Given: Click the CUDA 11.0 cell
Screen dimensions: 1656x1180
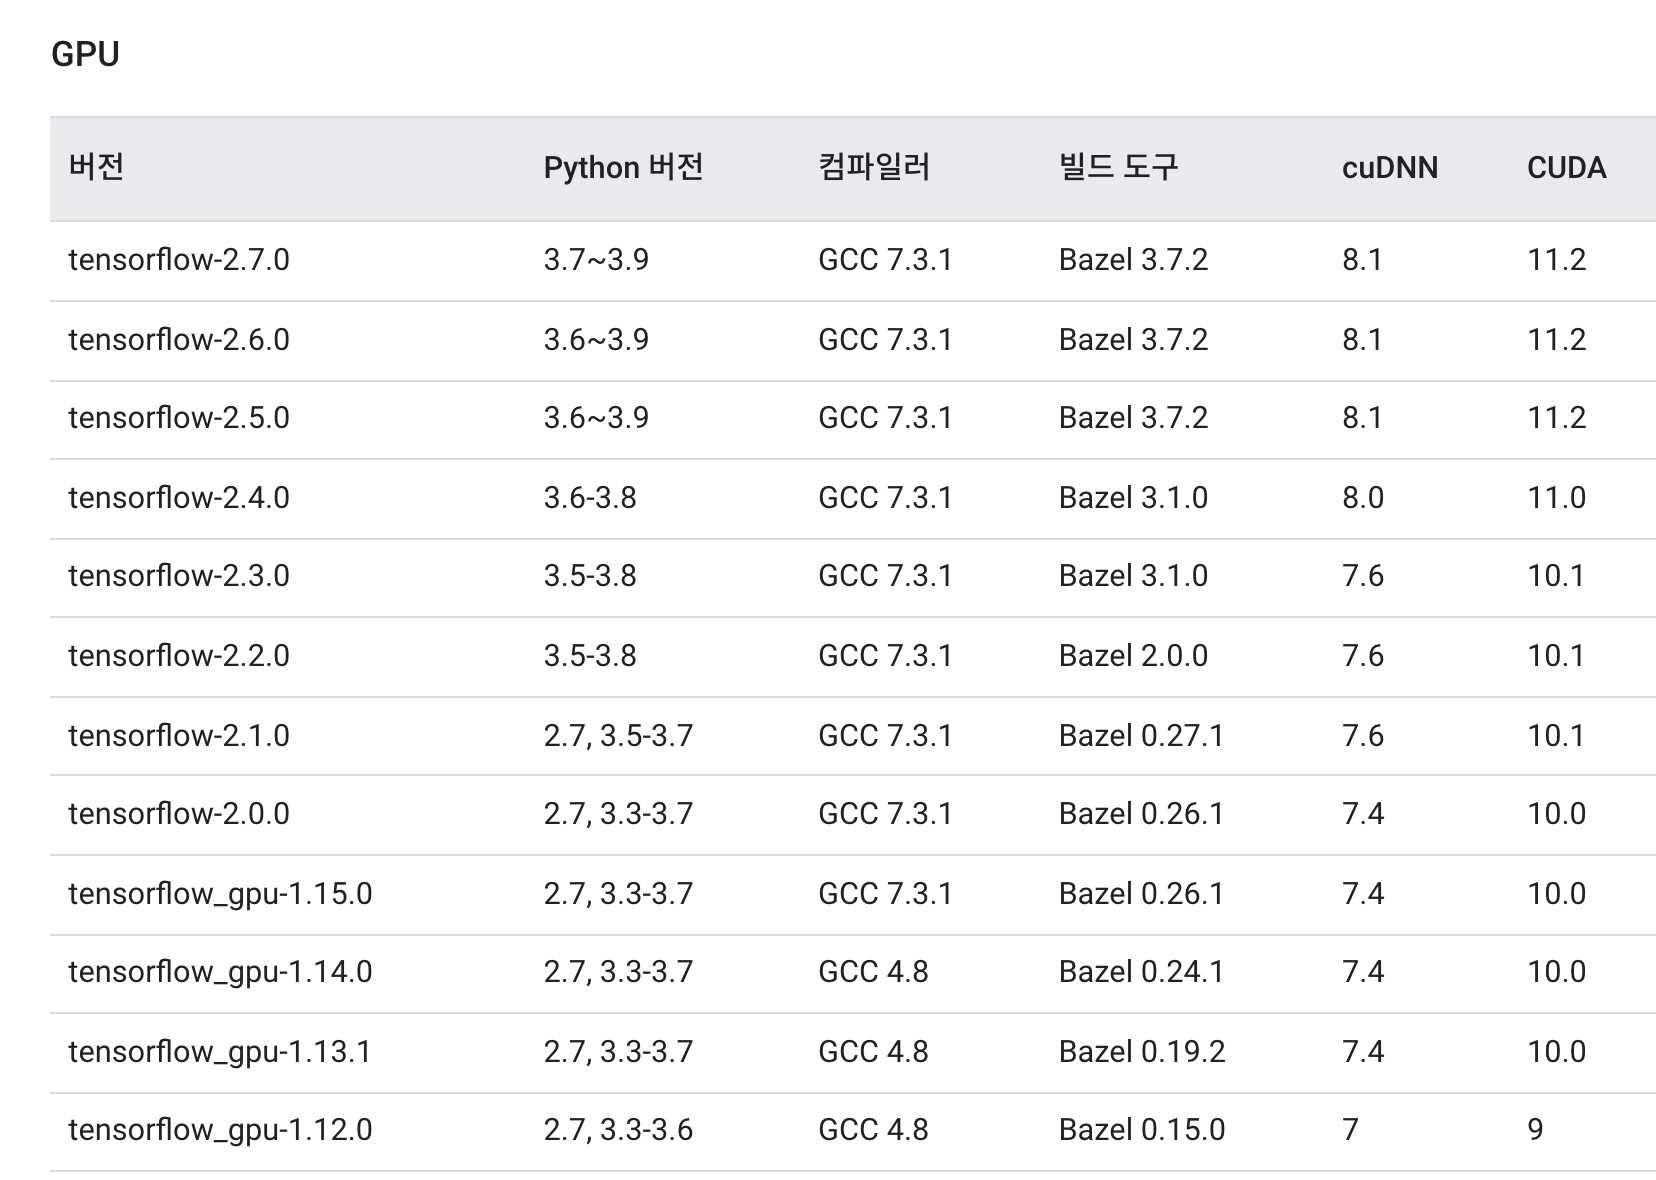Looking at the screenshot, I should tap(1556, 498).
